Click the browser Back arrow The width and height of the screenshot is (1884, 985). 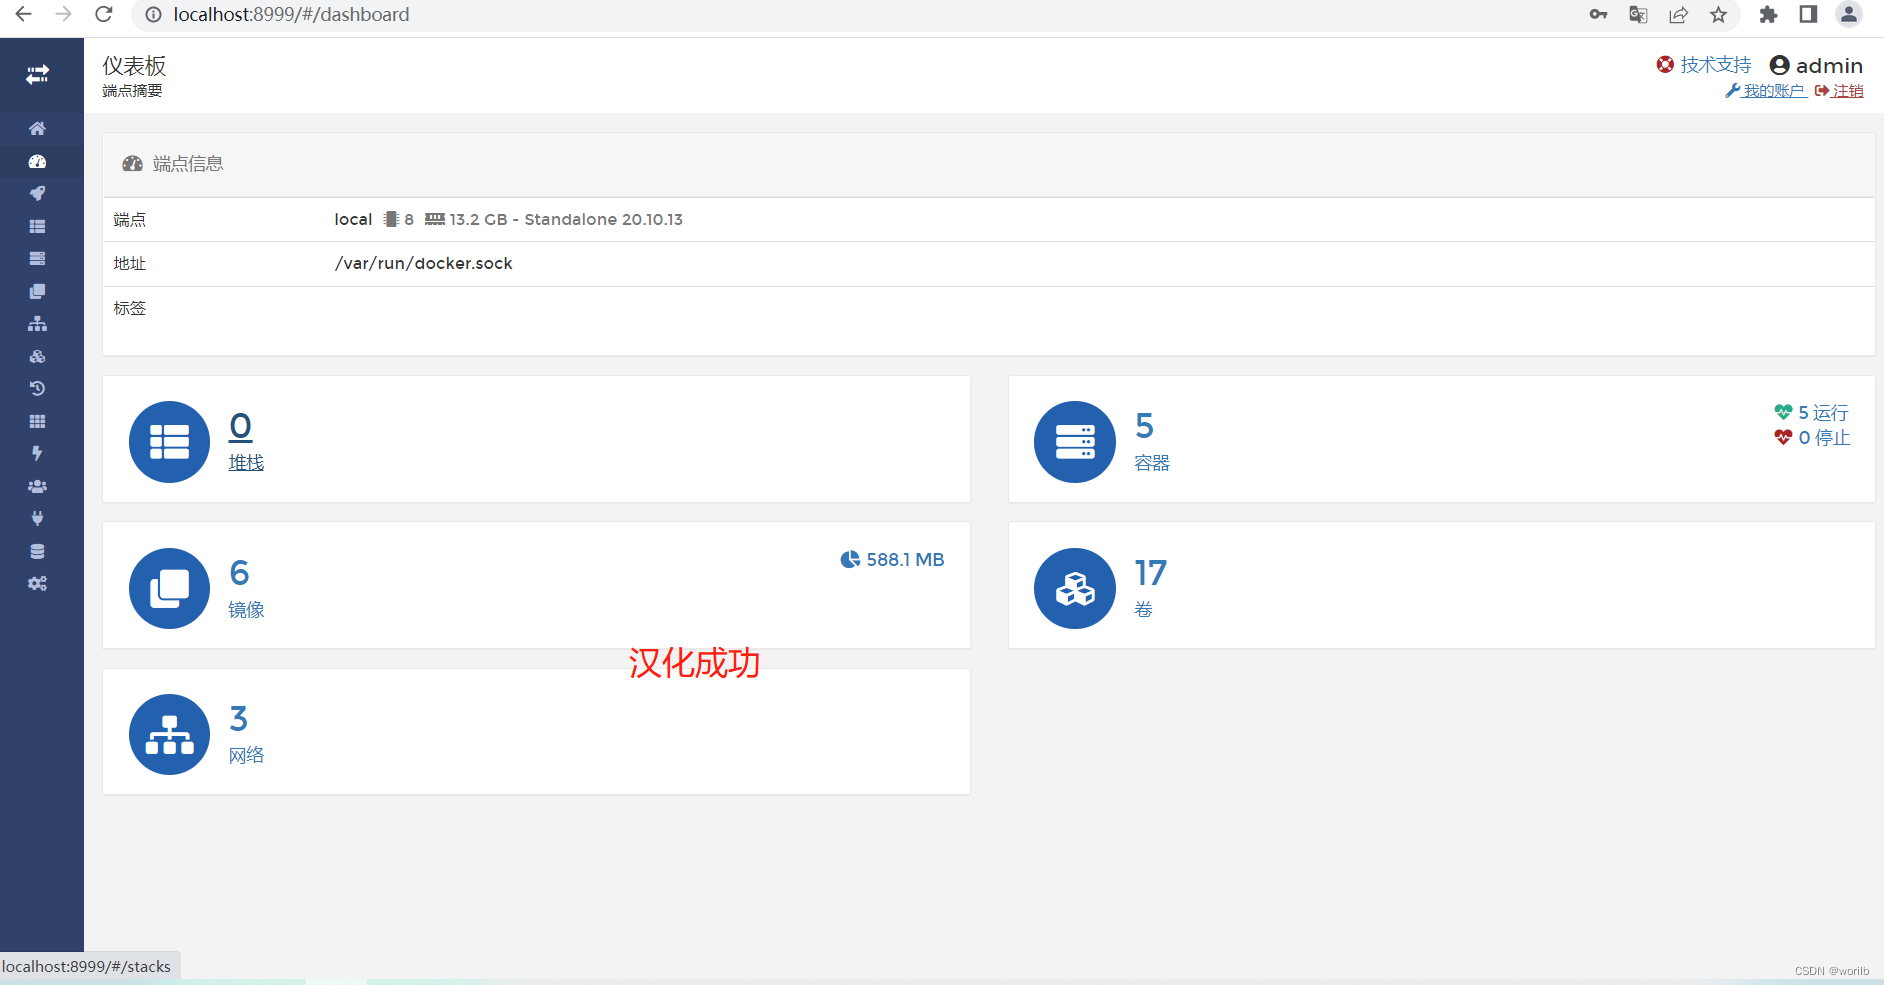tap(23, 14)
